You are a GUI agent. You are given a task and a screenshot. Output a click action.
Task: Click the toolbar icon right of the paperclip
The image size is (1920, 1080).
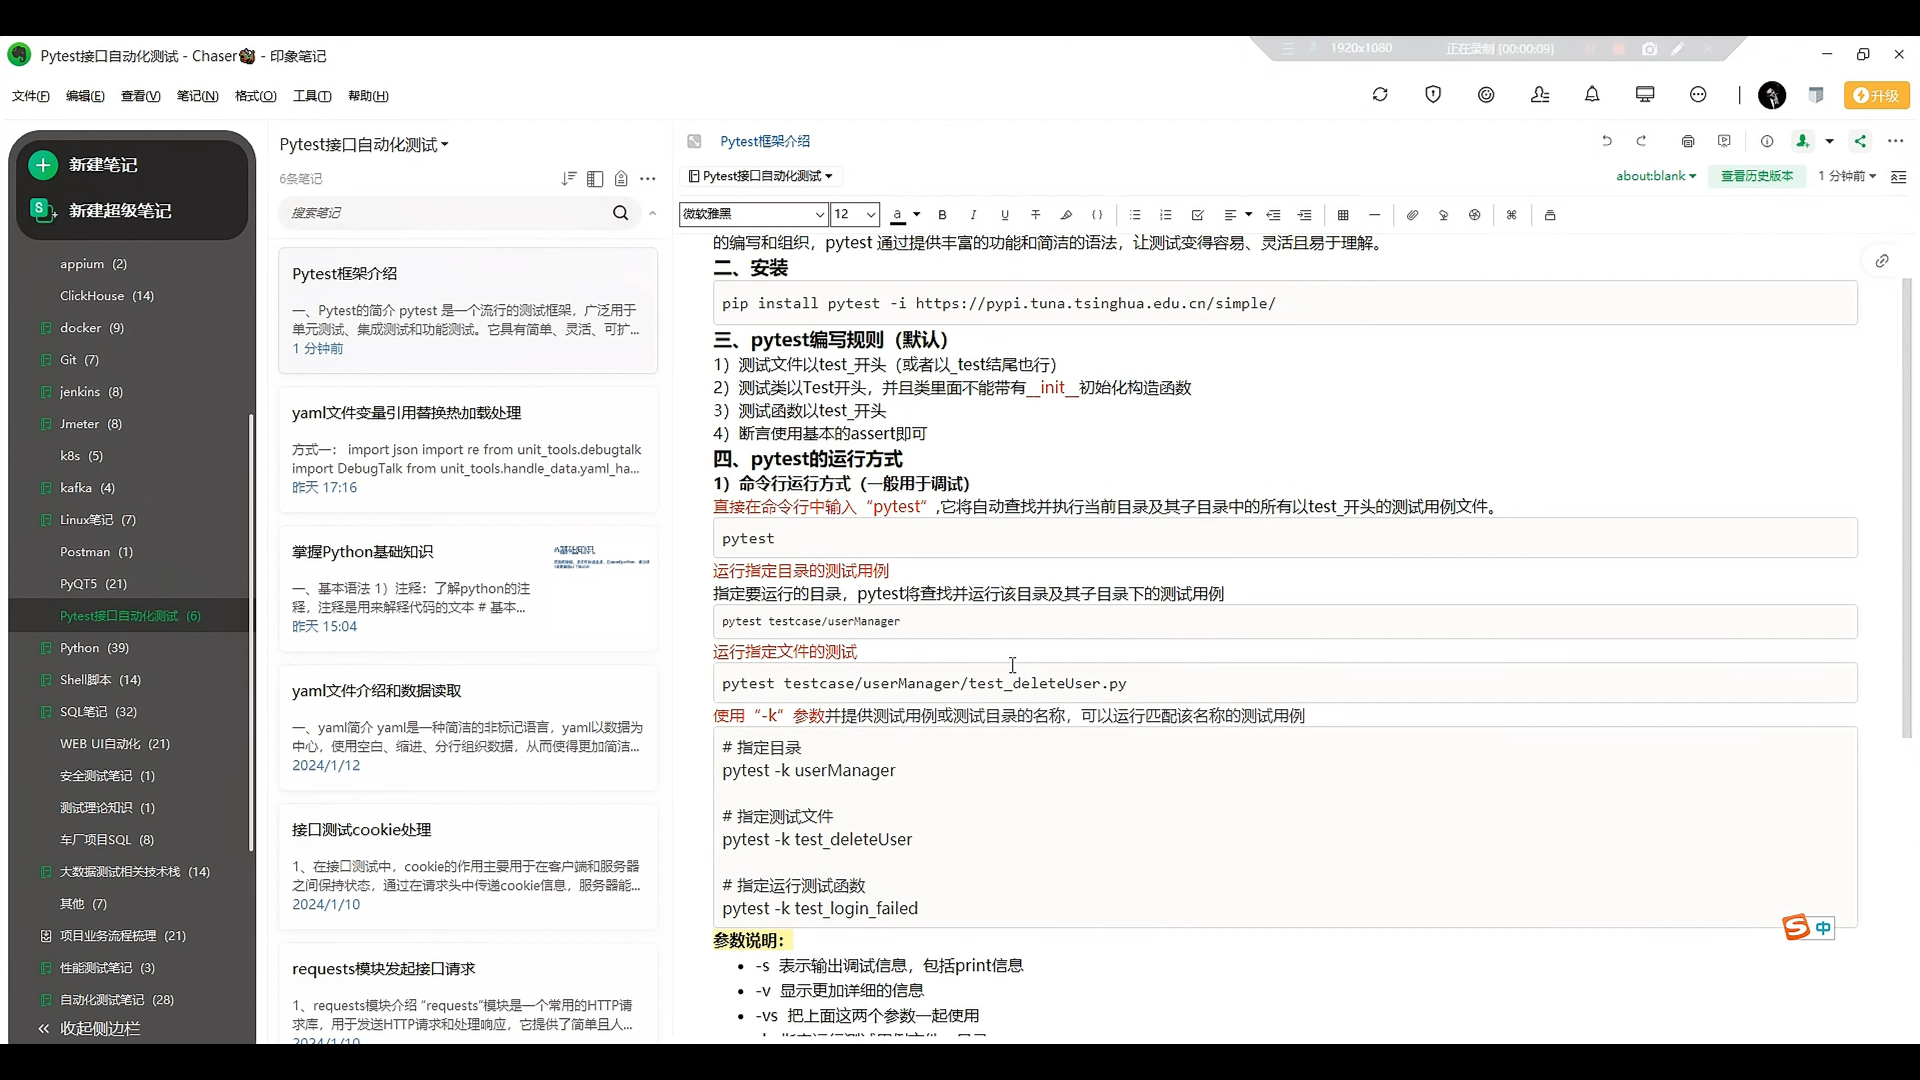[x=1443, y=215]
